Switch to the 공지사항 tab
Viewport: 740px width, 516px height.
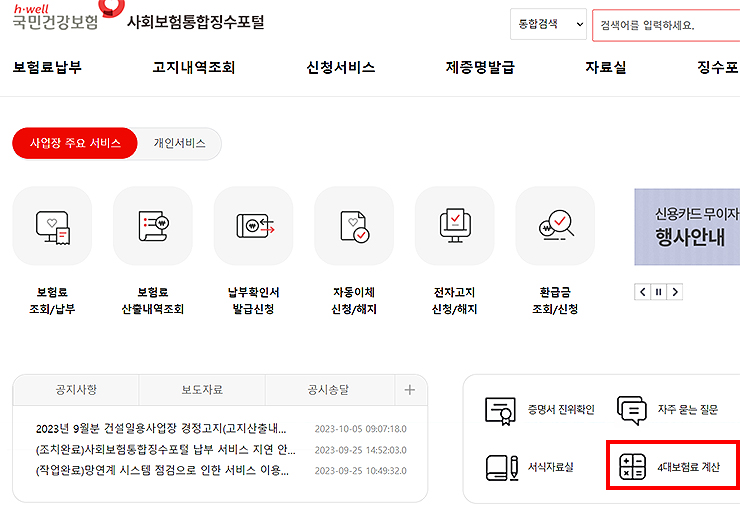pos(76,390)
